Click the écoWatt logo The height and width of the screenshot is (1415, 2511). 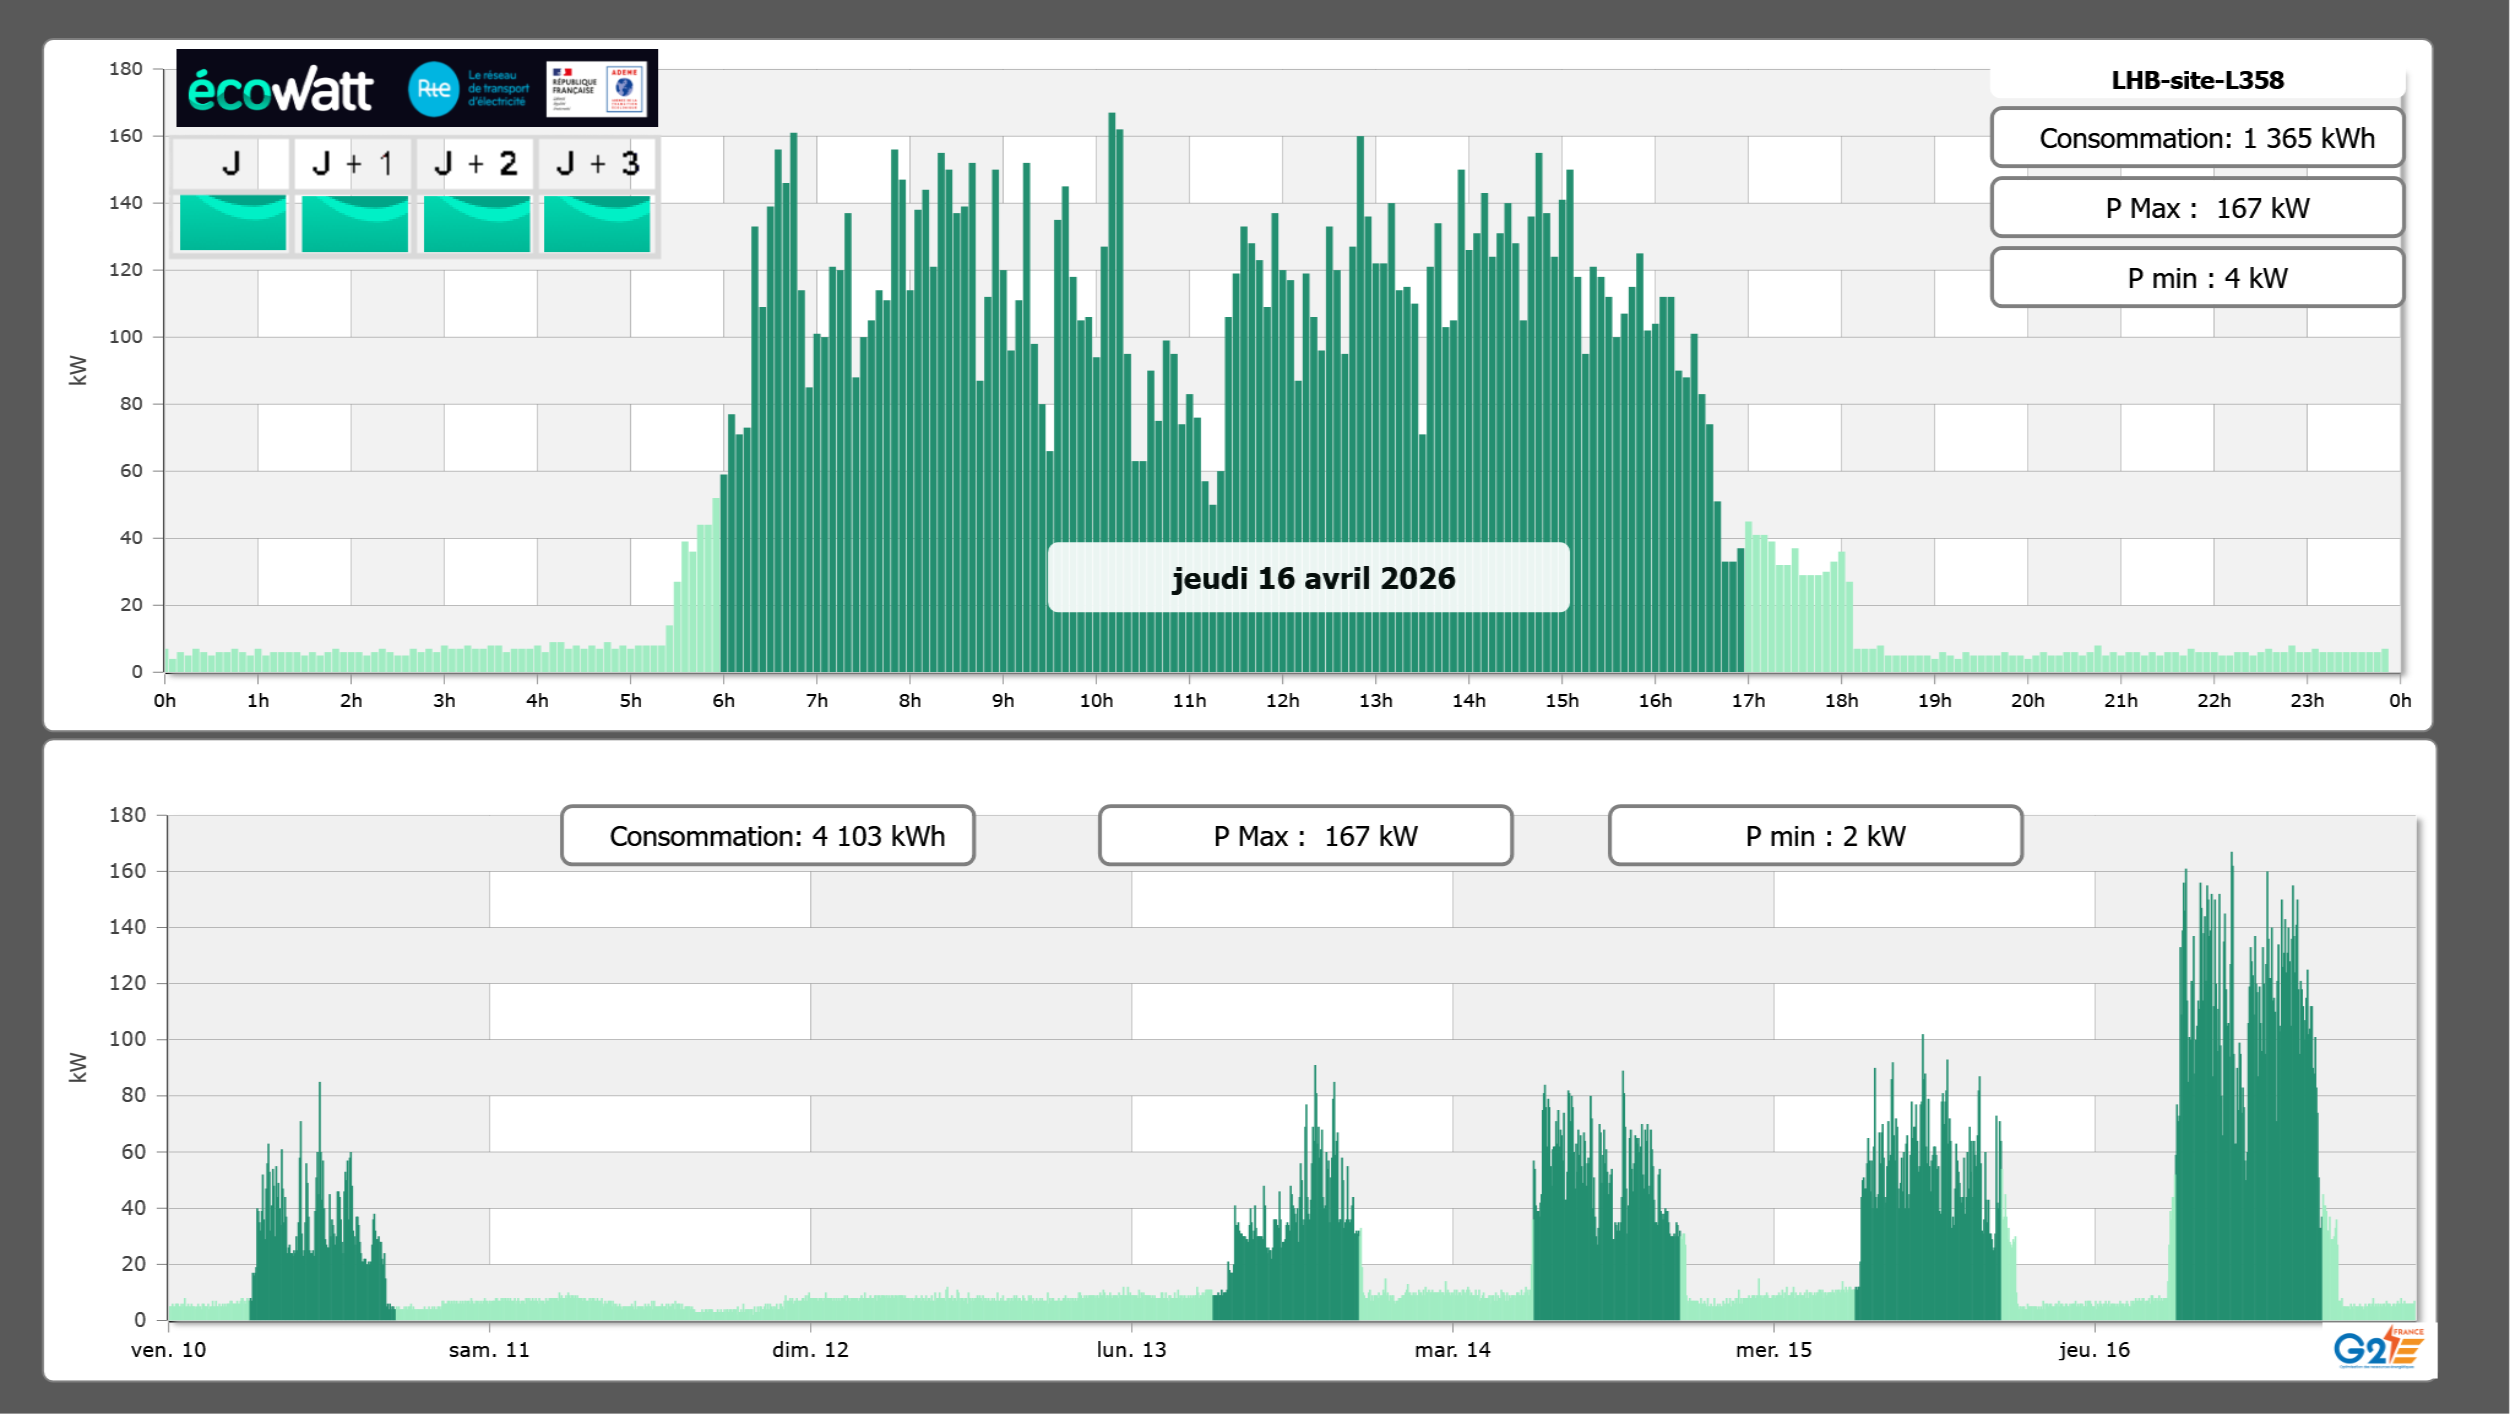tap(280, 90)
